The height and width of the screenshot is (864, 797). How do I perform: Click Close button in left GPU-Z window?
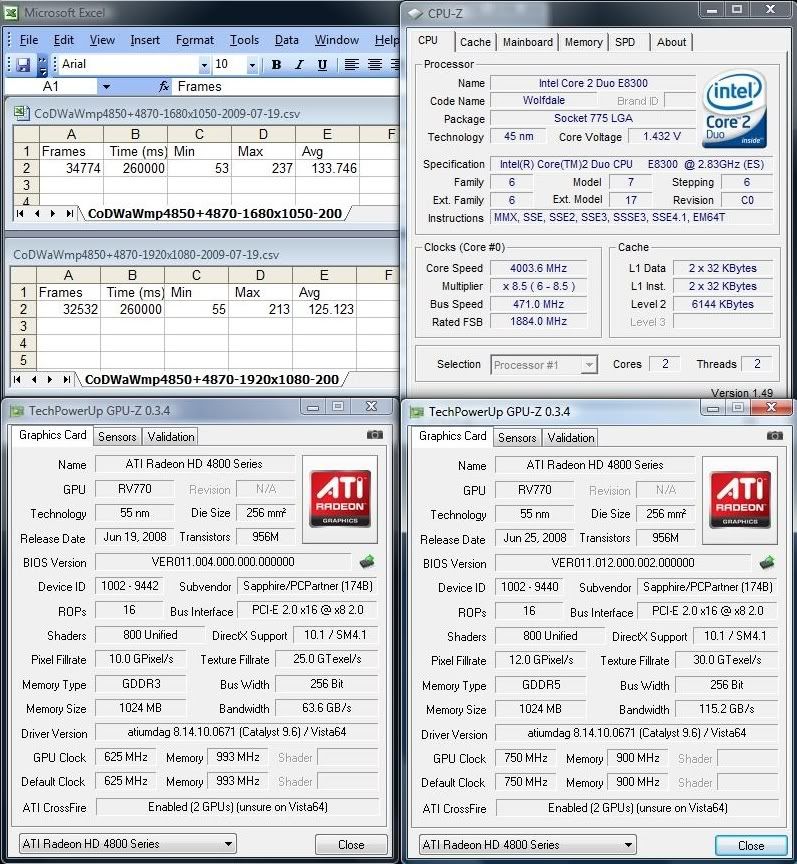(351, 845)
